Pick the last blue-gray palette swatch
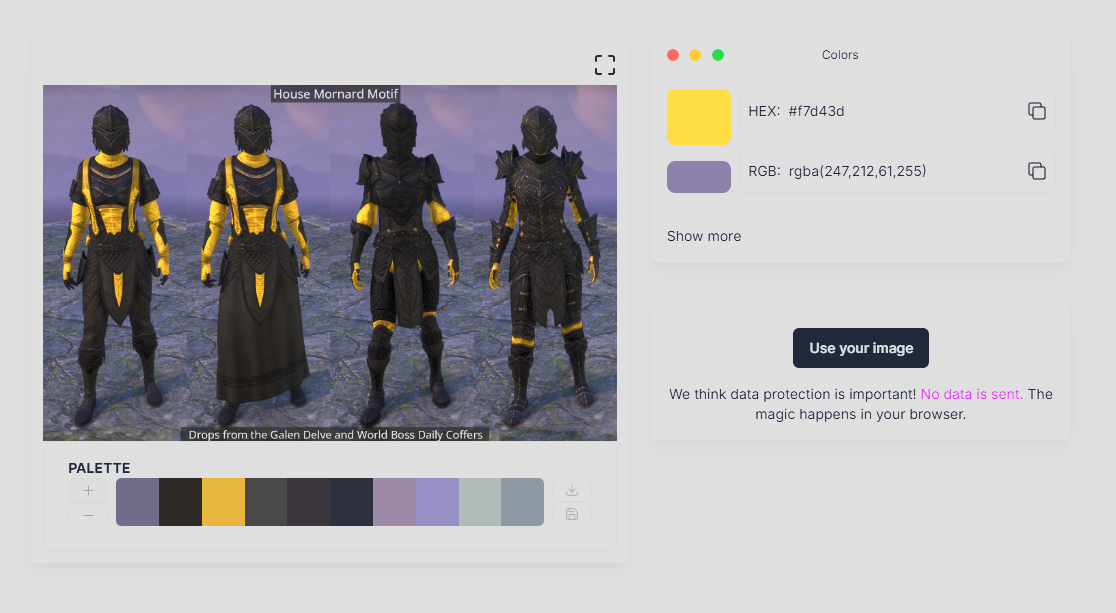The width and height of the screenshot is (1116, 613). [x=522, y=502]
